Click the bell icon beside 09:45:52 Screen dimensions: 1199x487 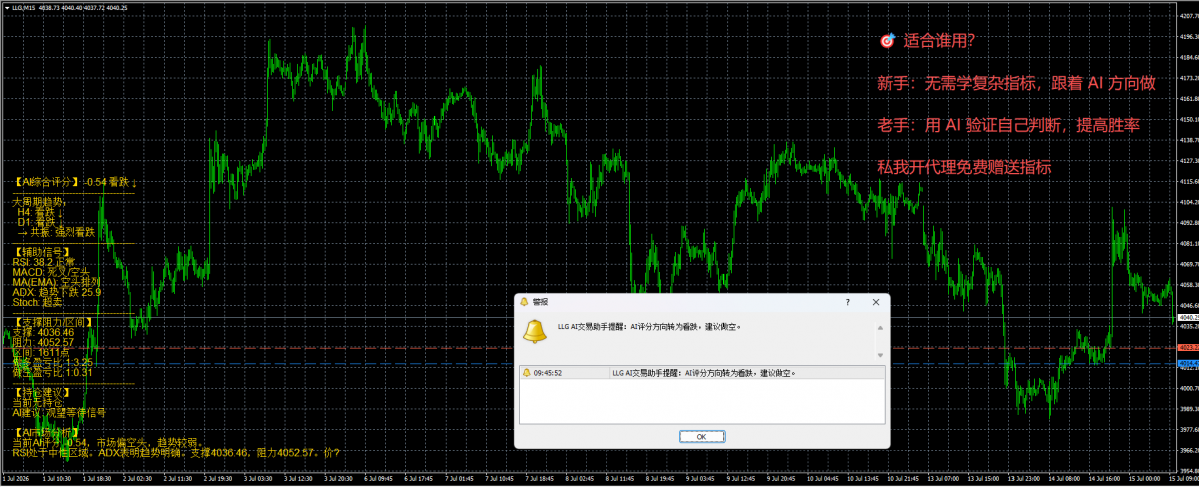526,373
